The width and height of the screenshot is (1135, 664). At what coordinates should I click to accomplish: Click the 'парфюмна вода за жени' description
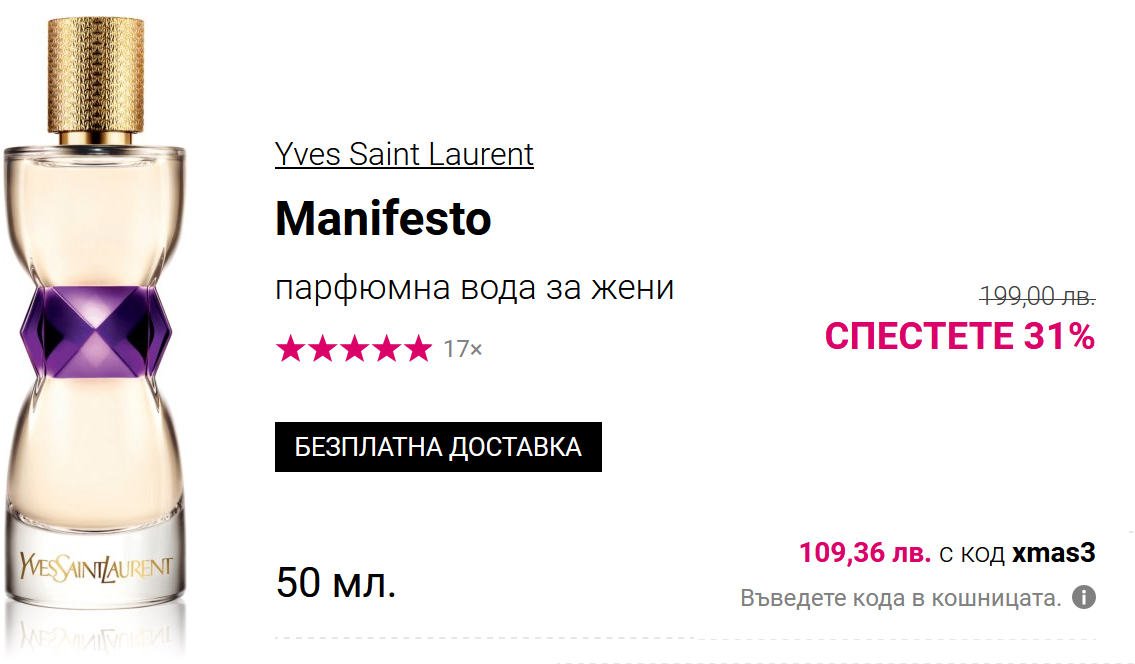point(474,288)
